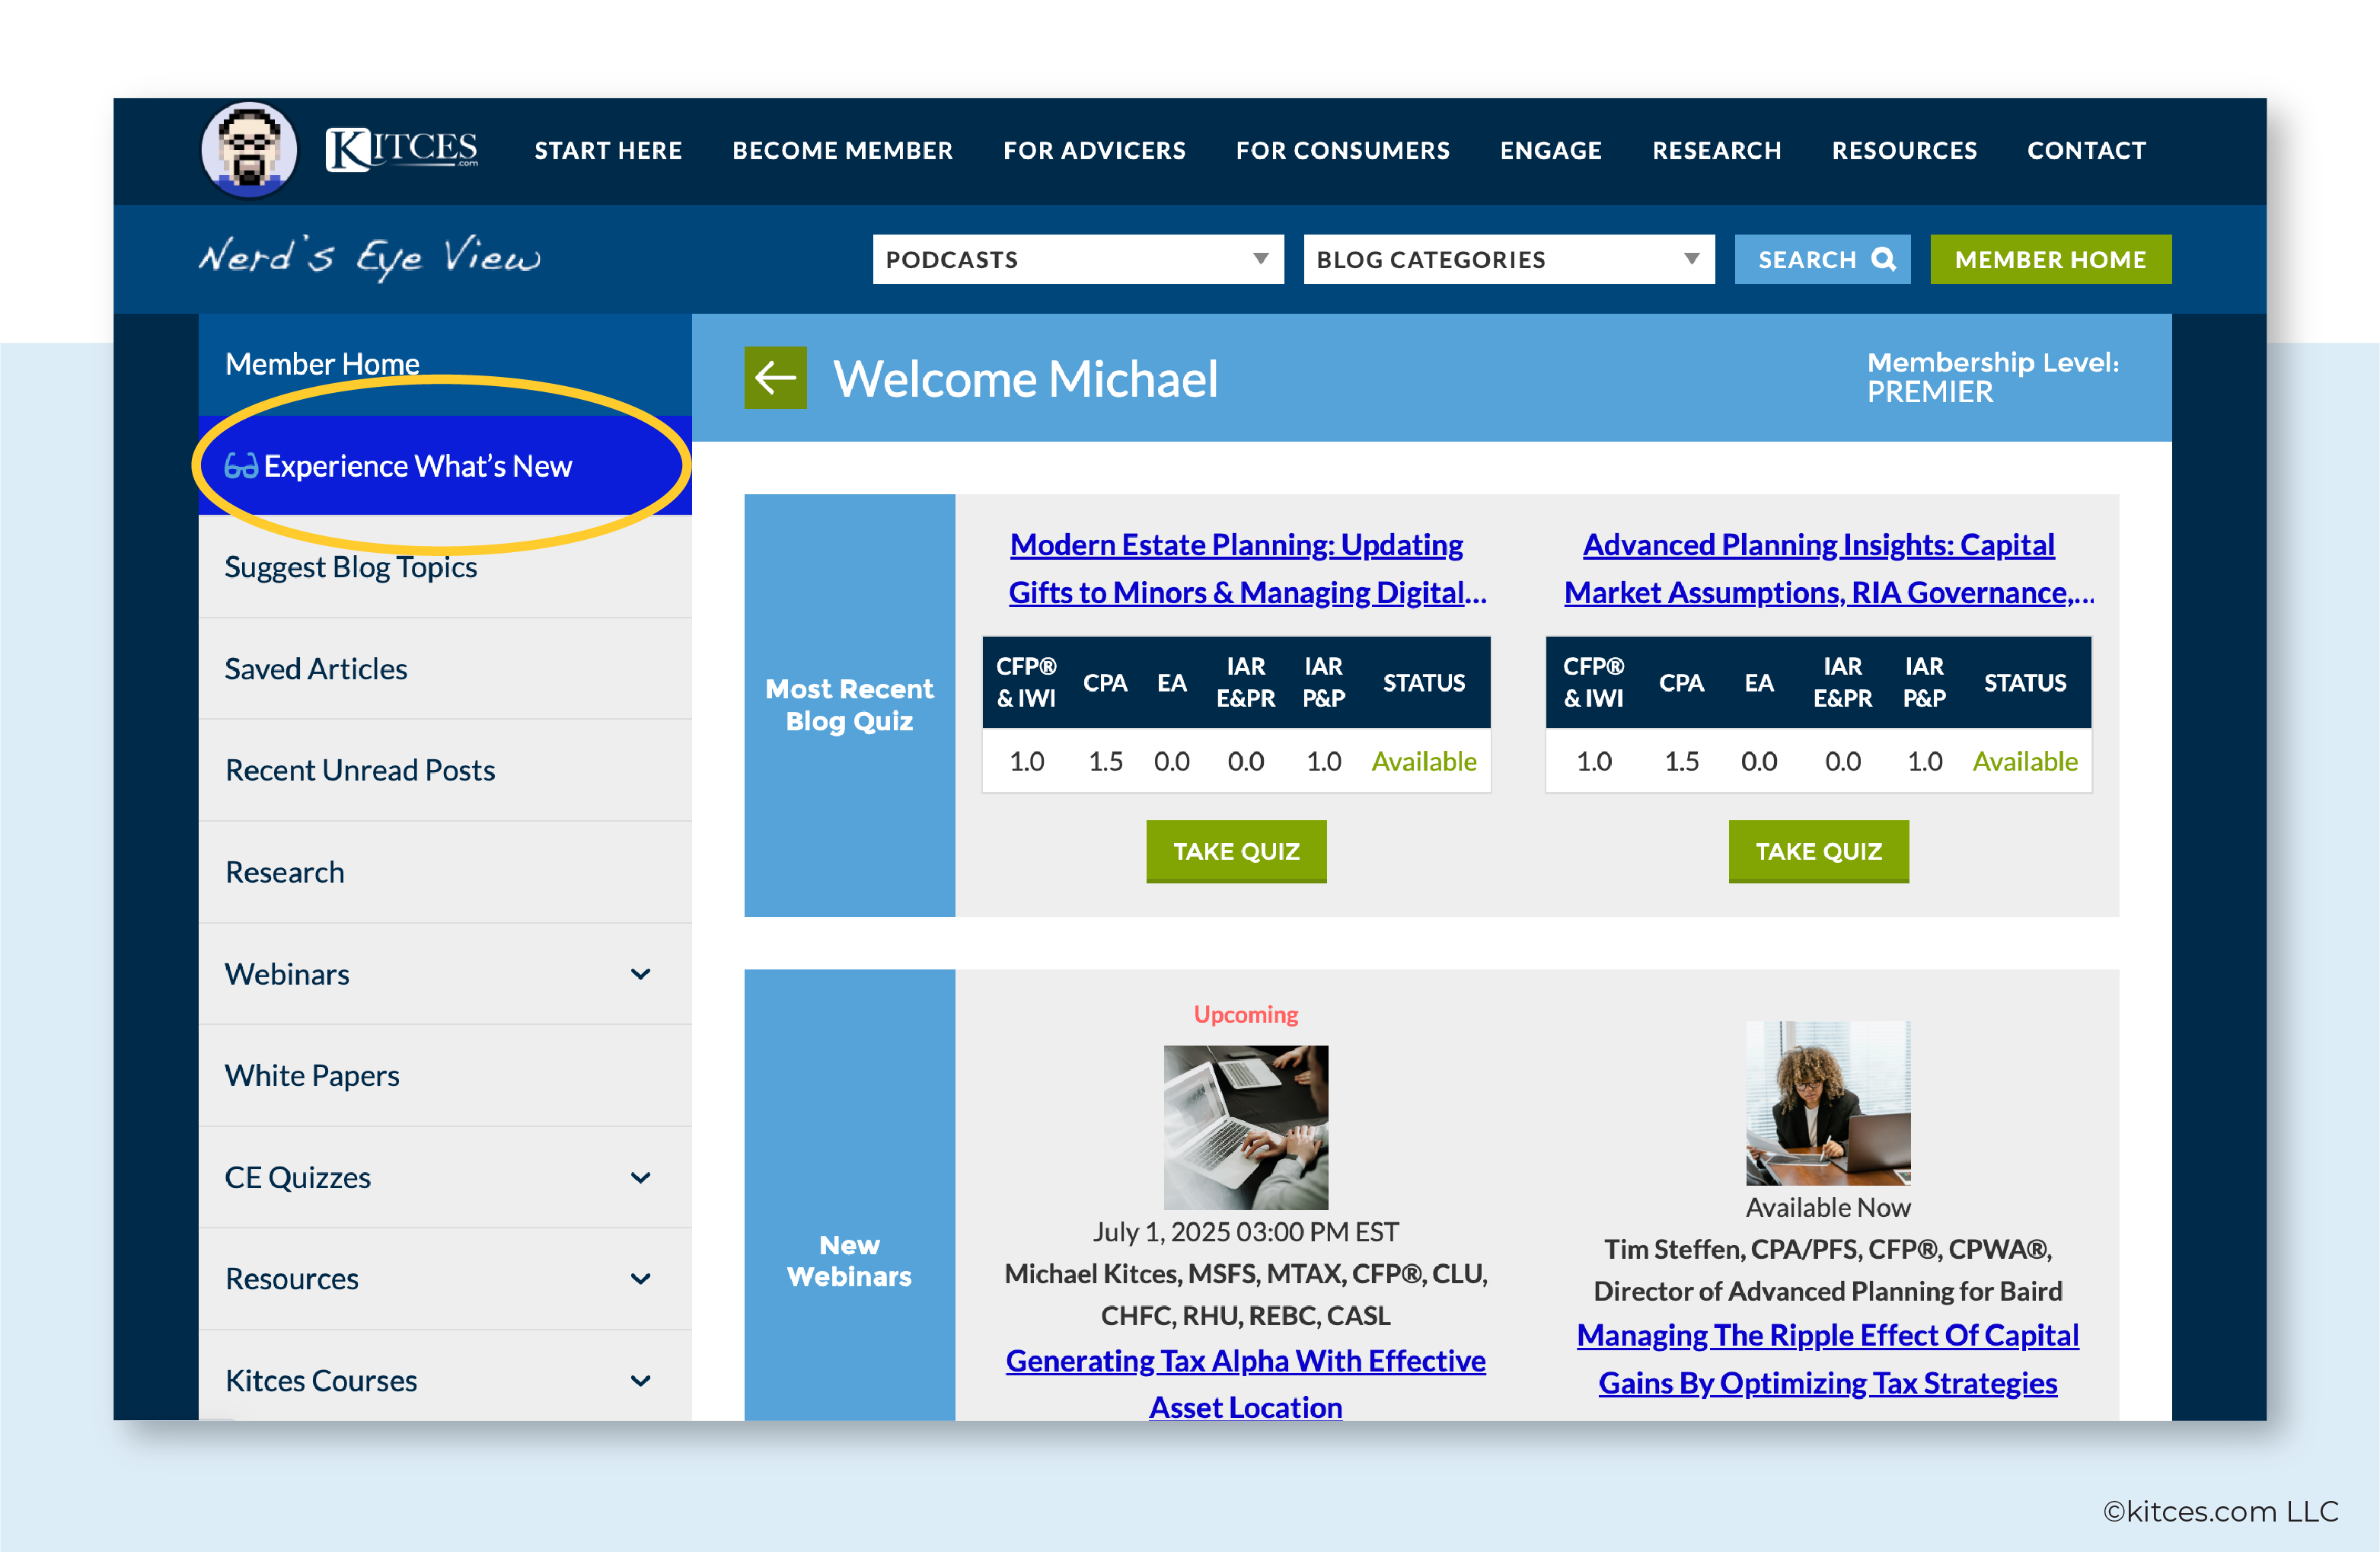2380x1552 pixels.
Task: Open Become Member in the top navigation
Action: coord(843,150)
